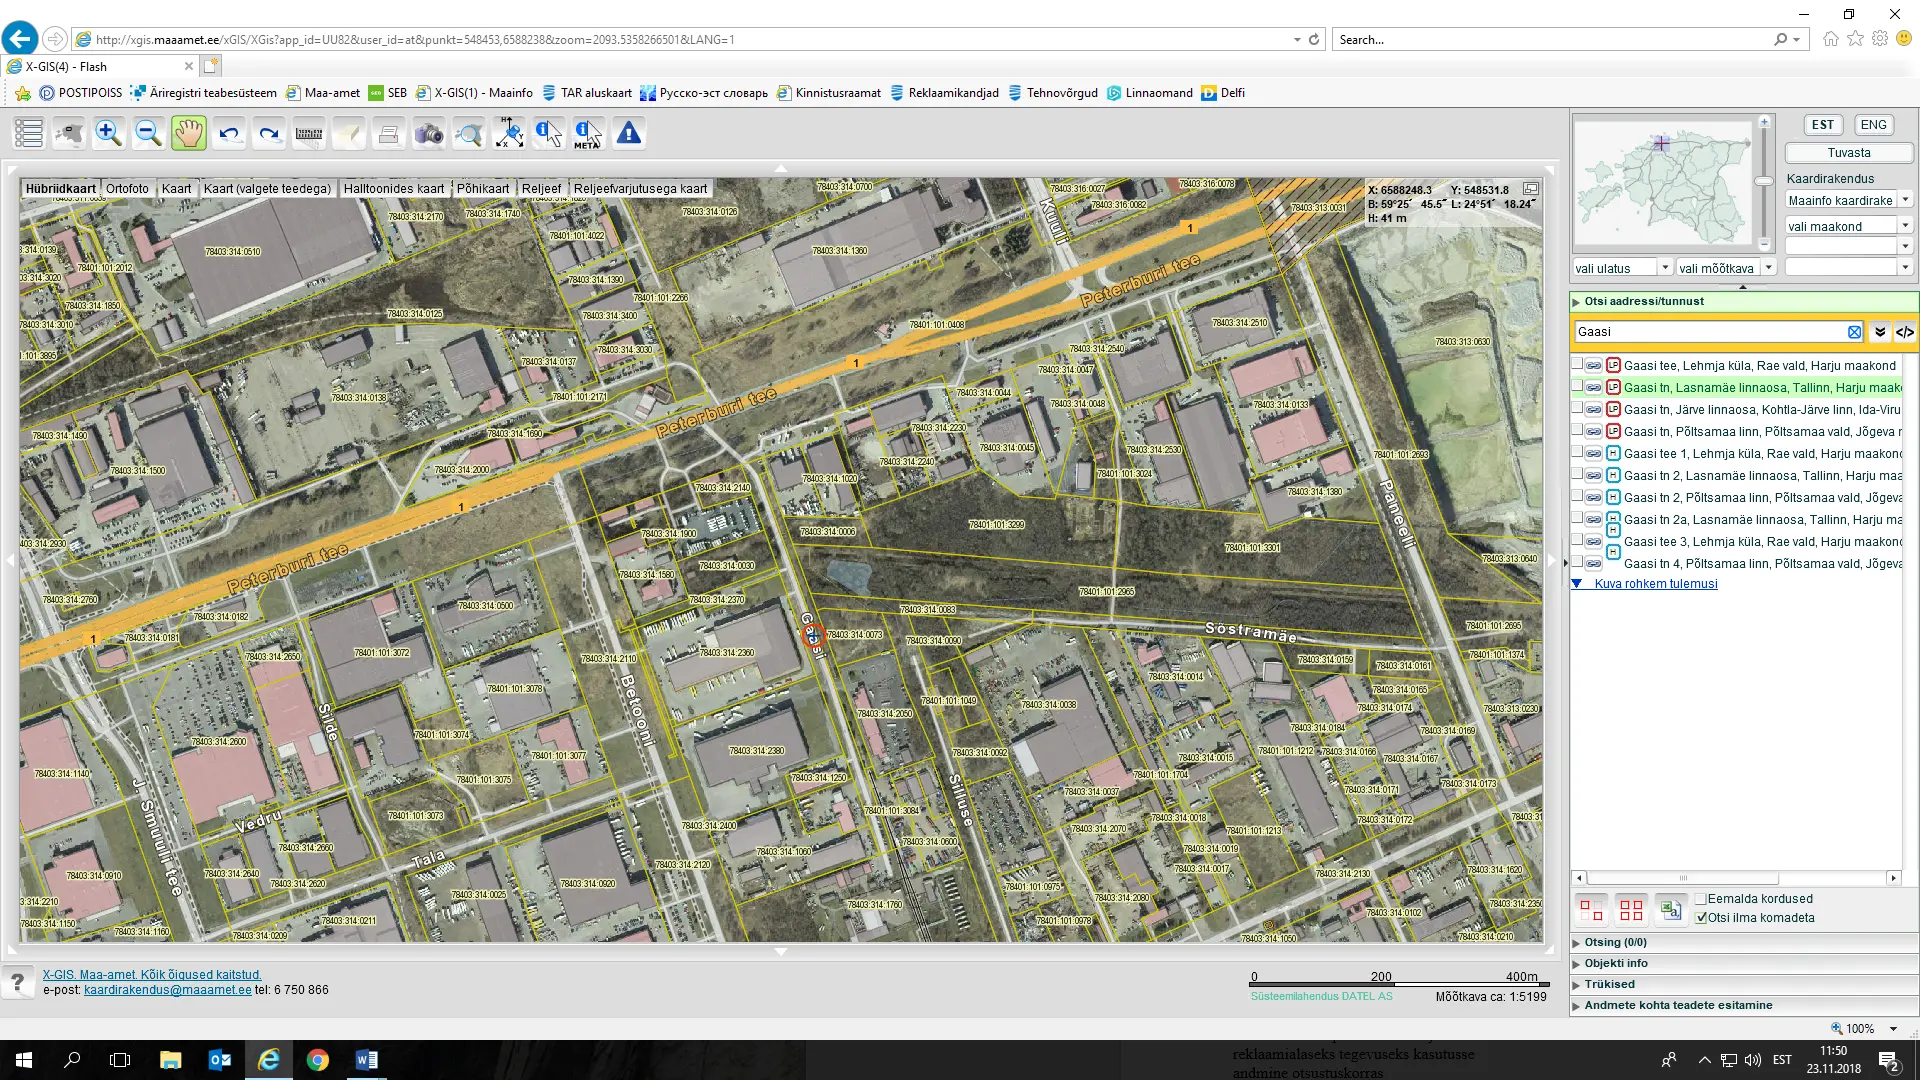Screen dimensions: 1920x1080
Task: Select the XY coordinates pin tool
Action: click(x=509, y=133)
